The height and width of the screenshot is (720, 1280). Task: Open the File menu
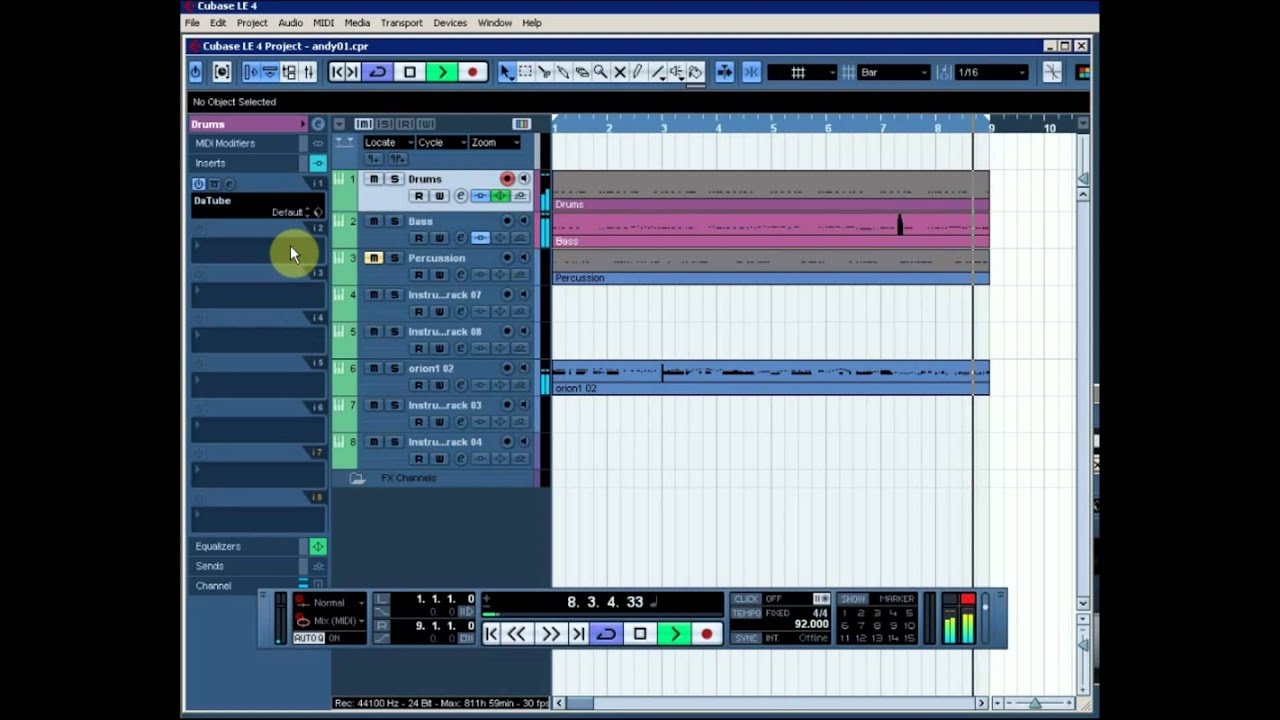coord(192,23)
